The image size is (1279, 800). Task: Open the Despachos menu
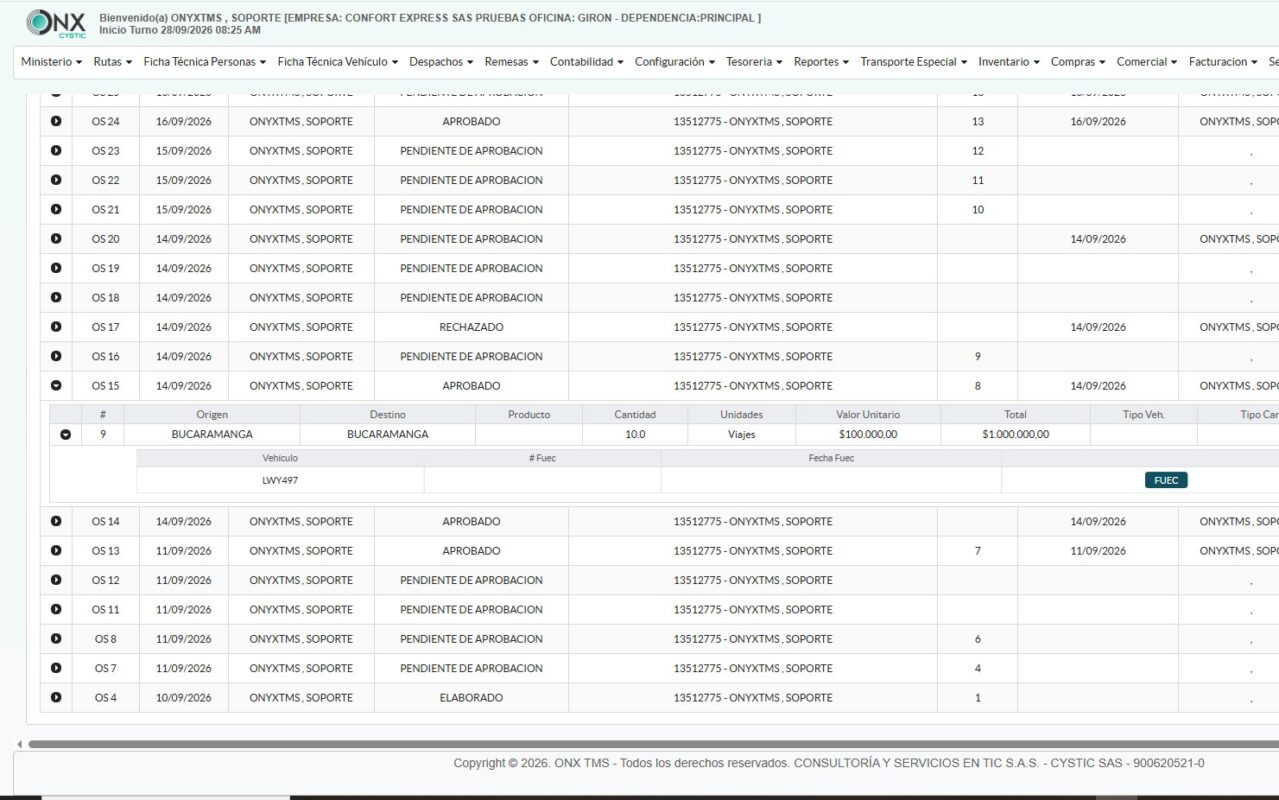[441, 62]
